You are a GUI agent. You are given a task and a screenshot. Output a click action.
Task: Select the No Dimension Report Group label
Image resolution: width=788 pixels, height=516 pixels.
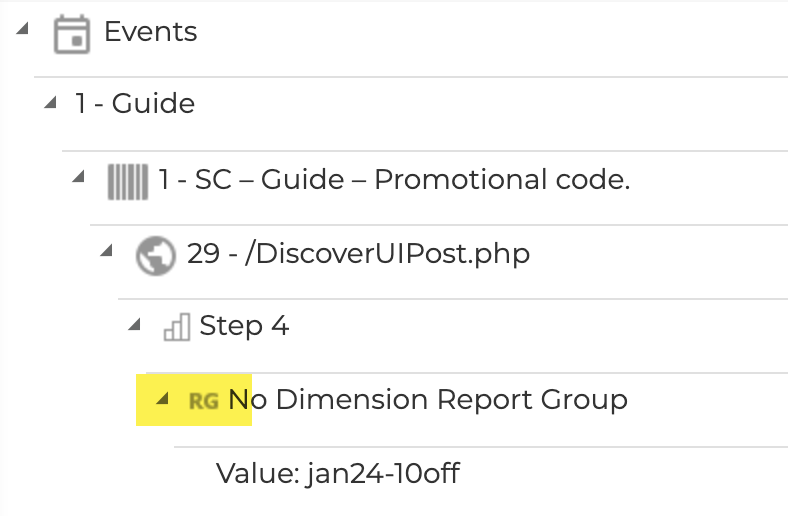click(x=428, y=400)
